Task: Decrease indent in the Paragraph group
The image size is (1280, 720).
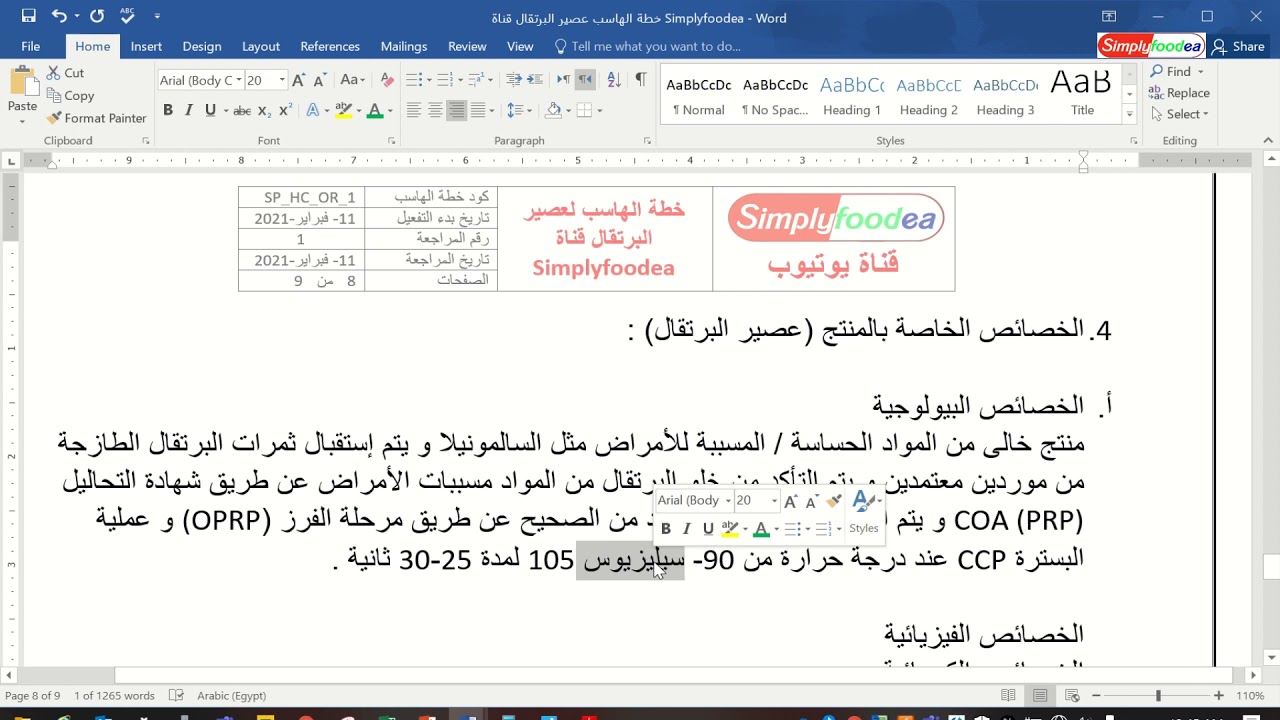Action: 514,80
